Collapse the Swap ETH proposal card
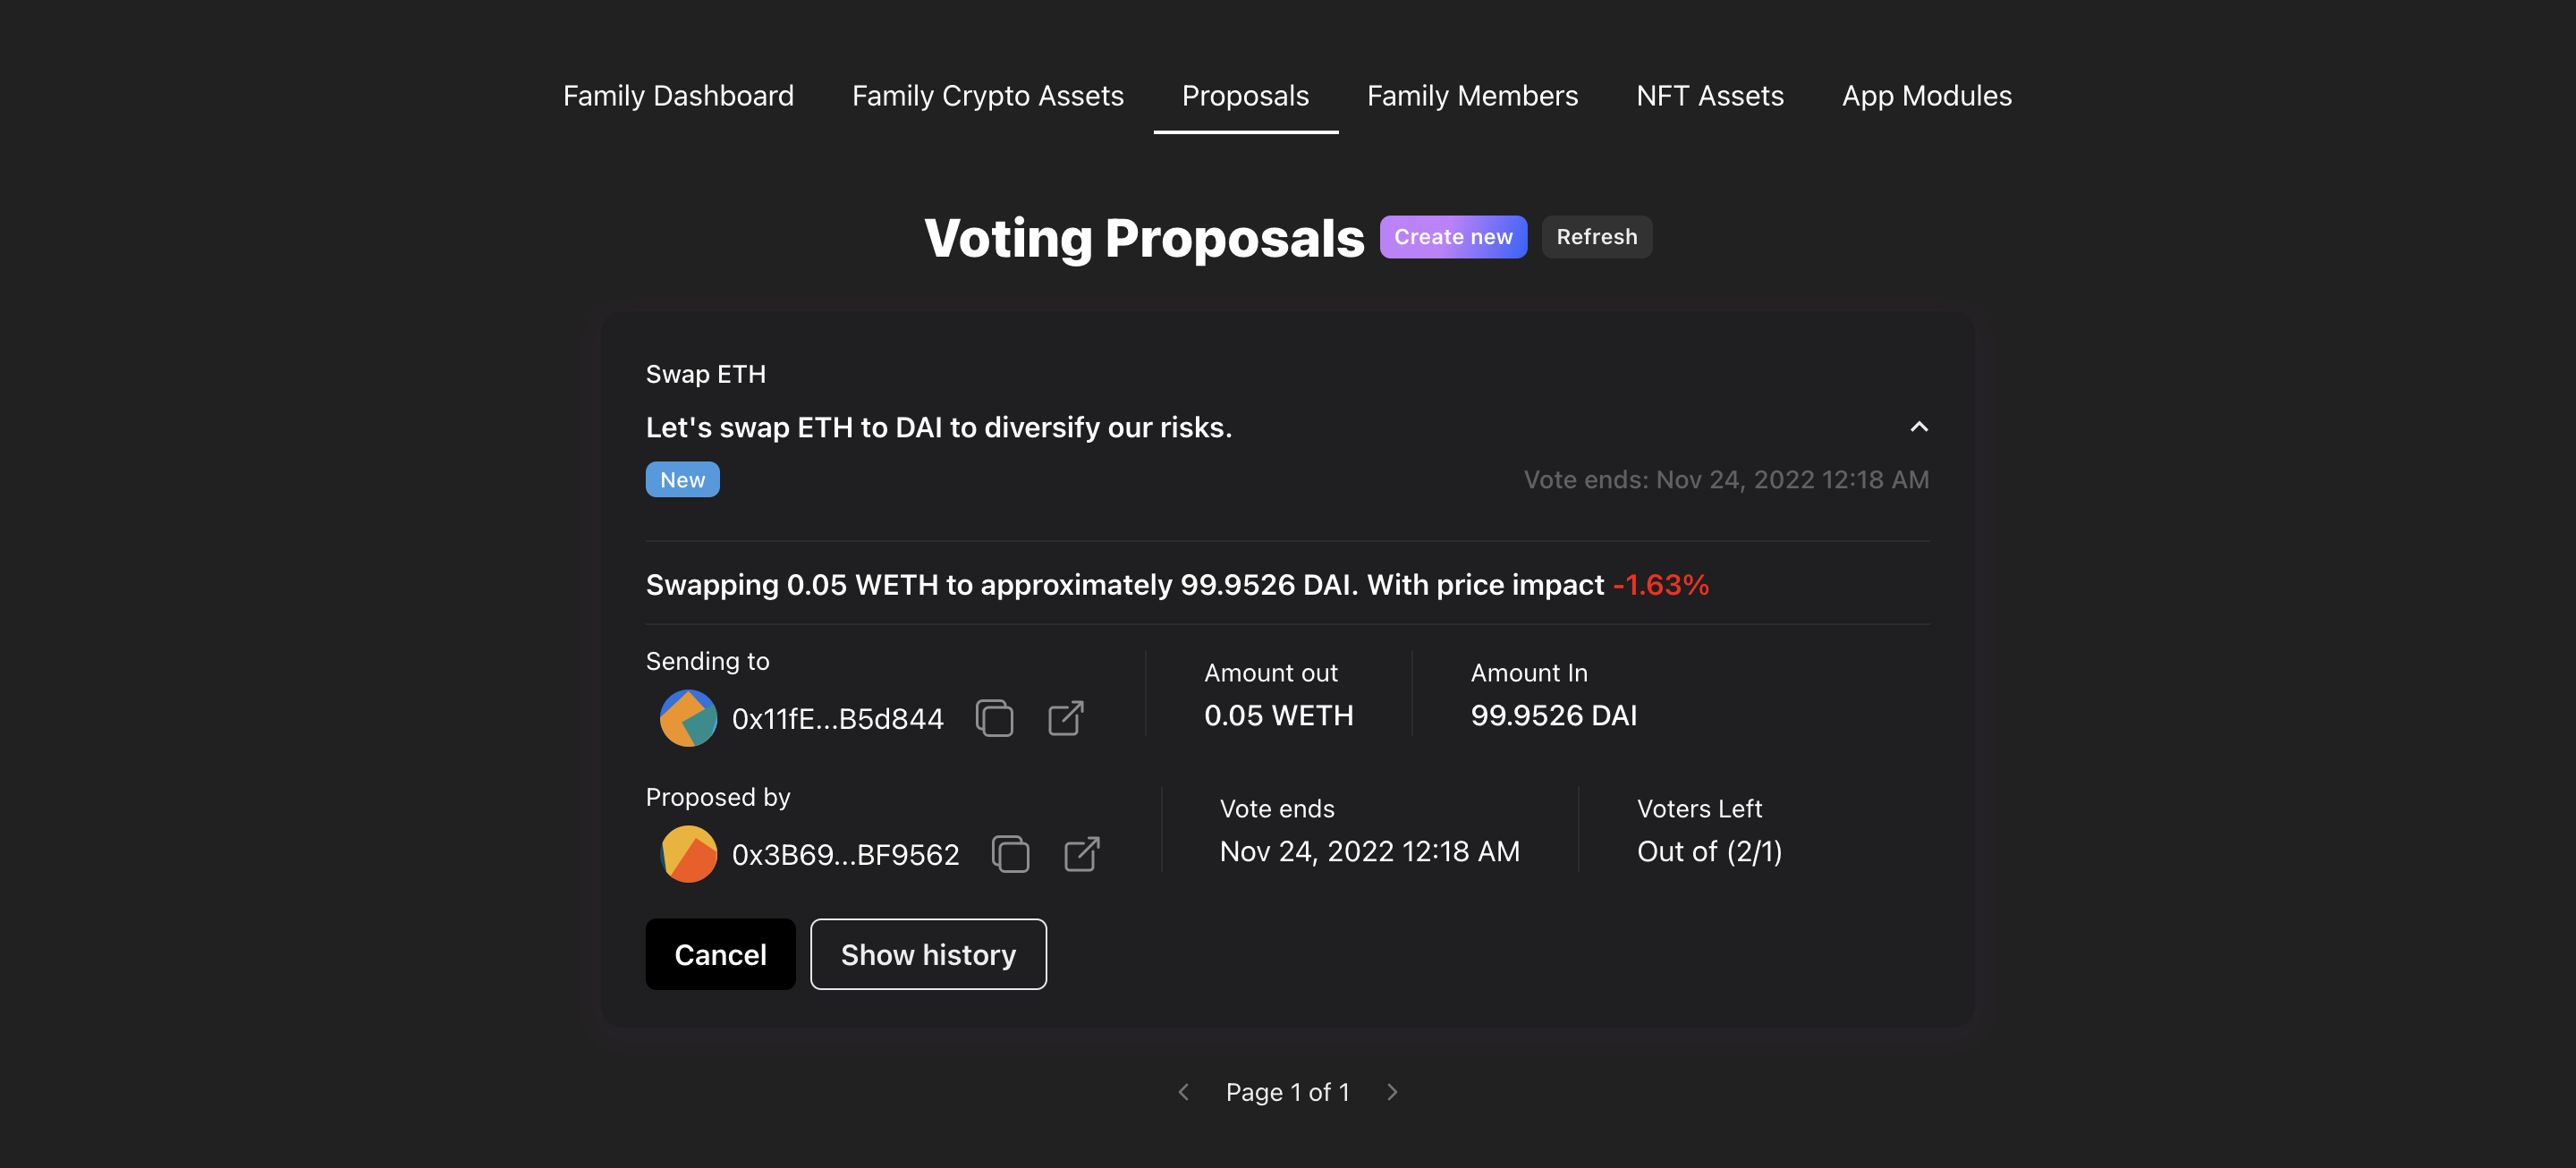The width and height of the screenshot is (2576, 1168). [x=1919, y=427]
